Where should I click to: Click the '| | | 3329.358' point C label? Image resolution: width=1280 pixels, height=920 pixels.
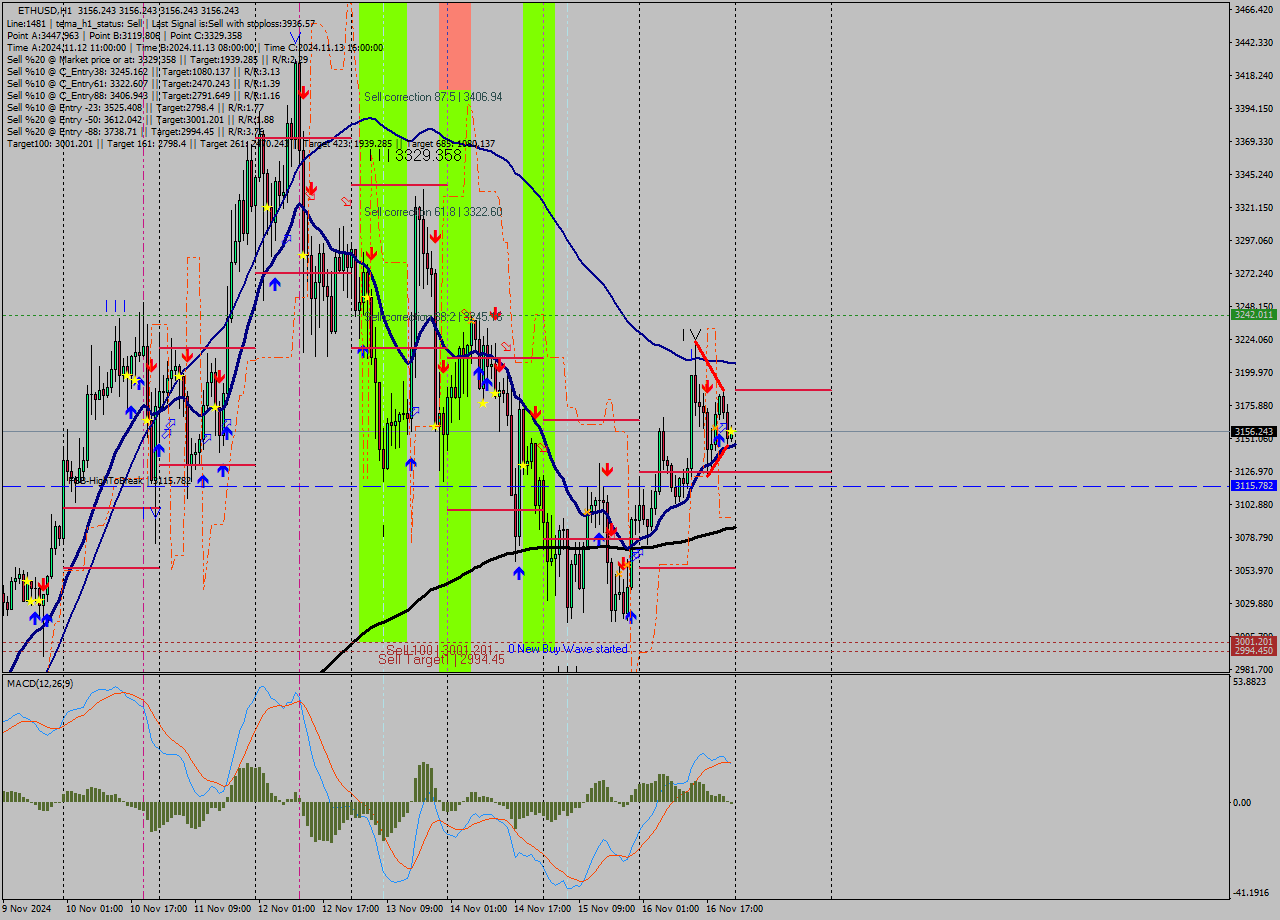[x=415, y=155]
